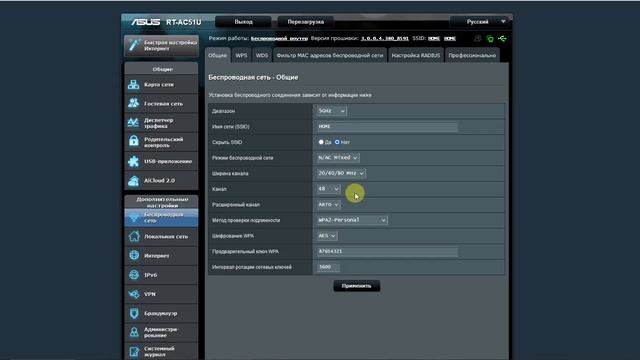Open Локальная сеть house icon
640x360 pixels.
tap(133, 236)
